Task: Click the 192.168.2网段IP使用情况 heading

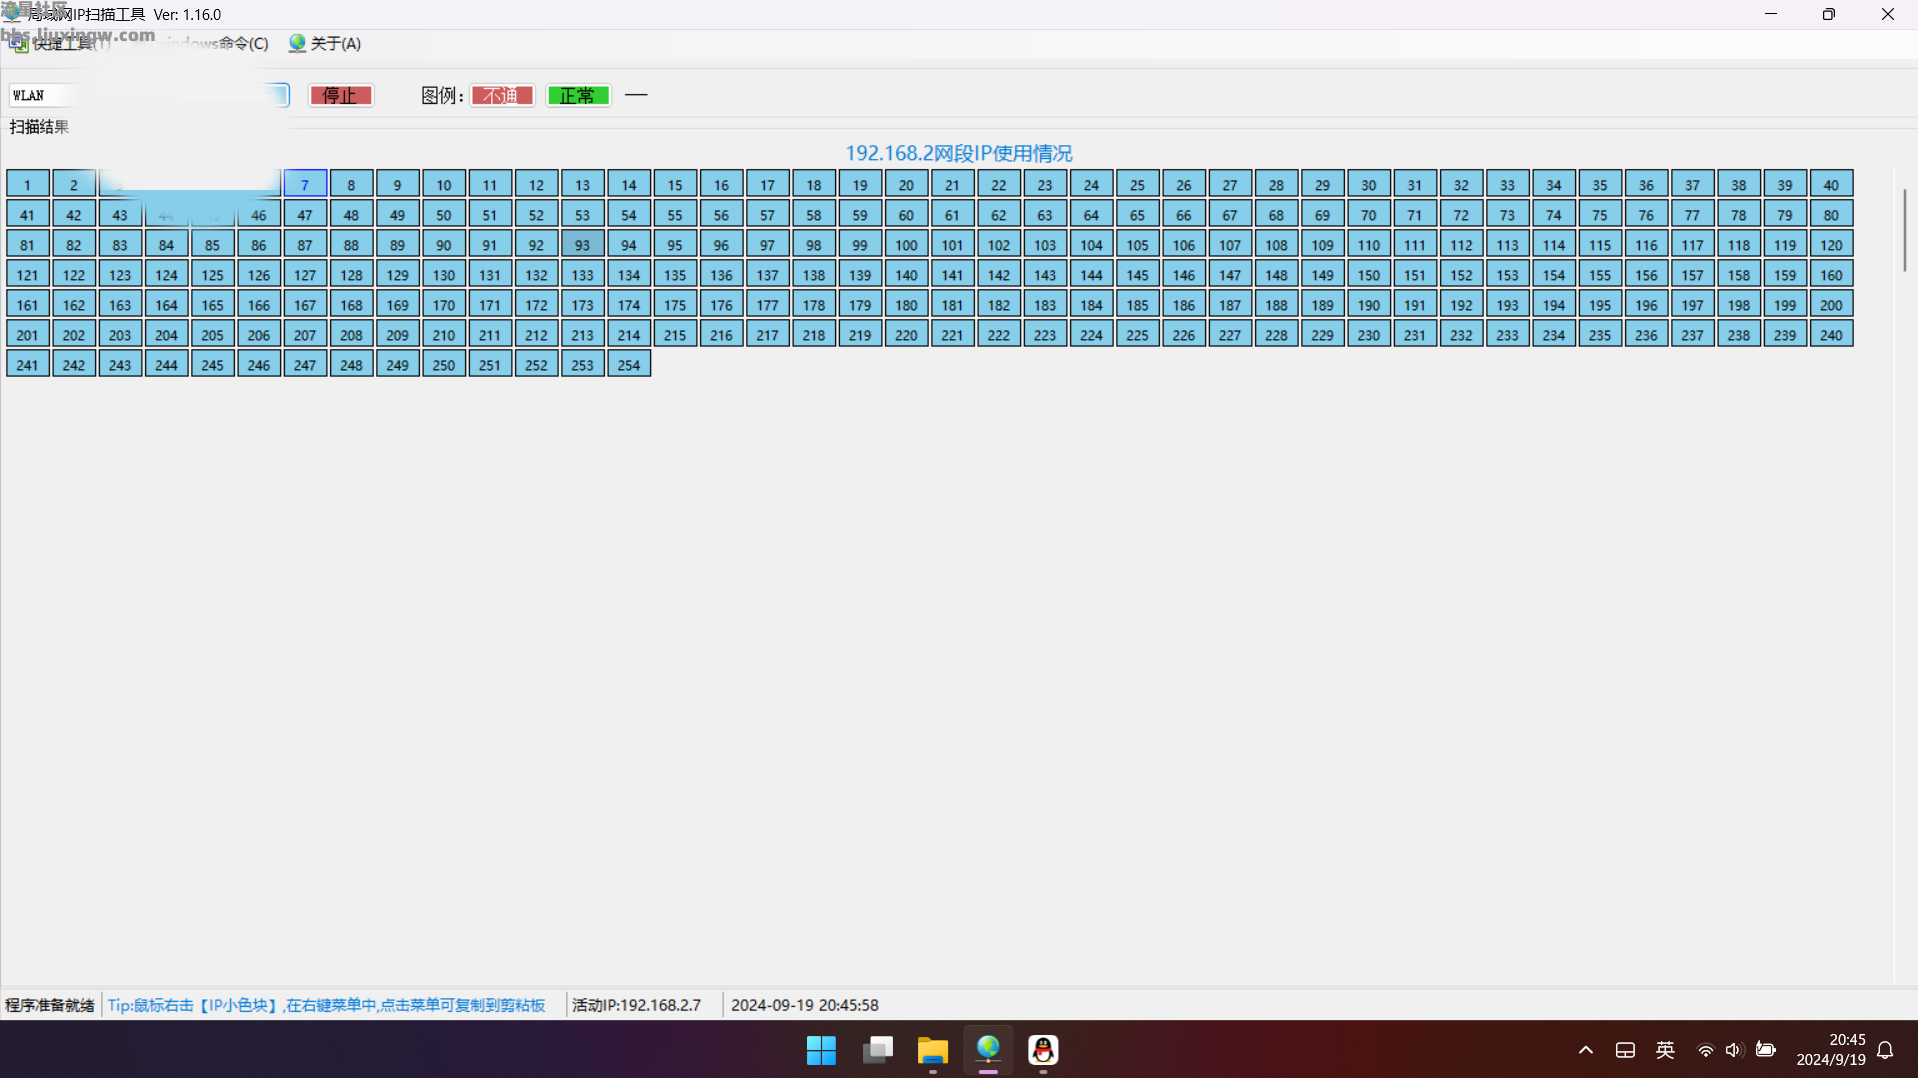Action: [x=959, y=153]
